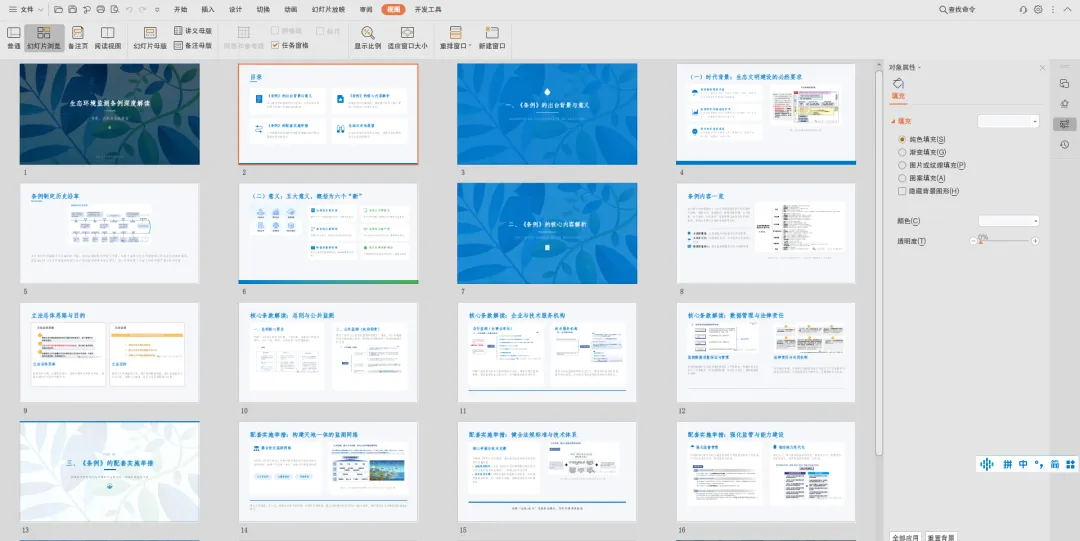Open 备注页 notes page view
The height and width of the screenshot is (541, 1080).
point(78,38)
